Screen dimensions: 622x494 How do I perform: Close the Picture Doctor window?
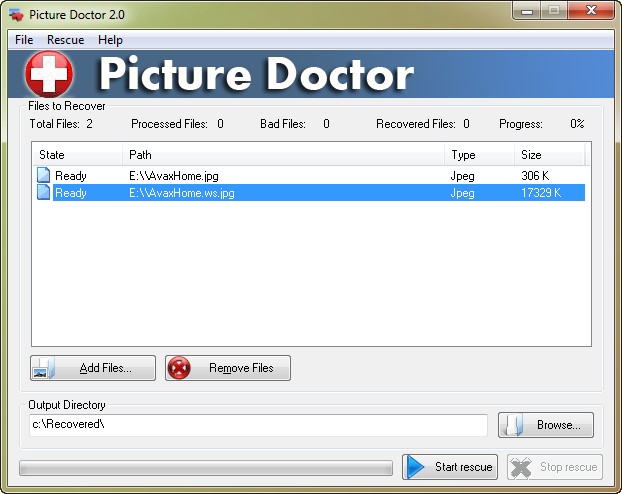pos(591,11)
